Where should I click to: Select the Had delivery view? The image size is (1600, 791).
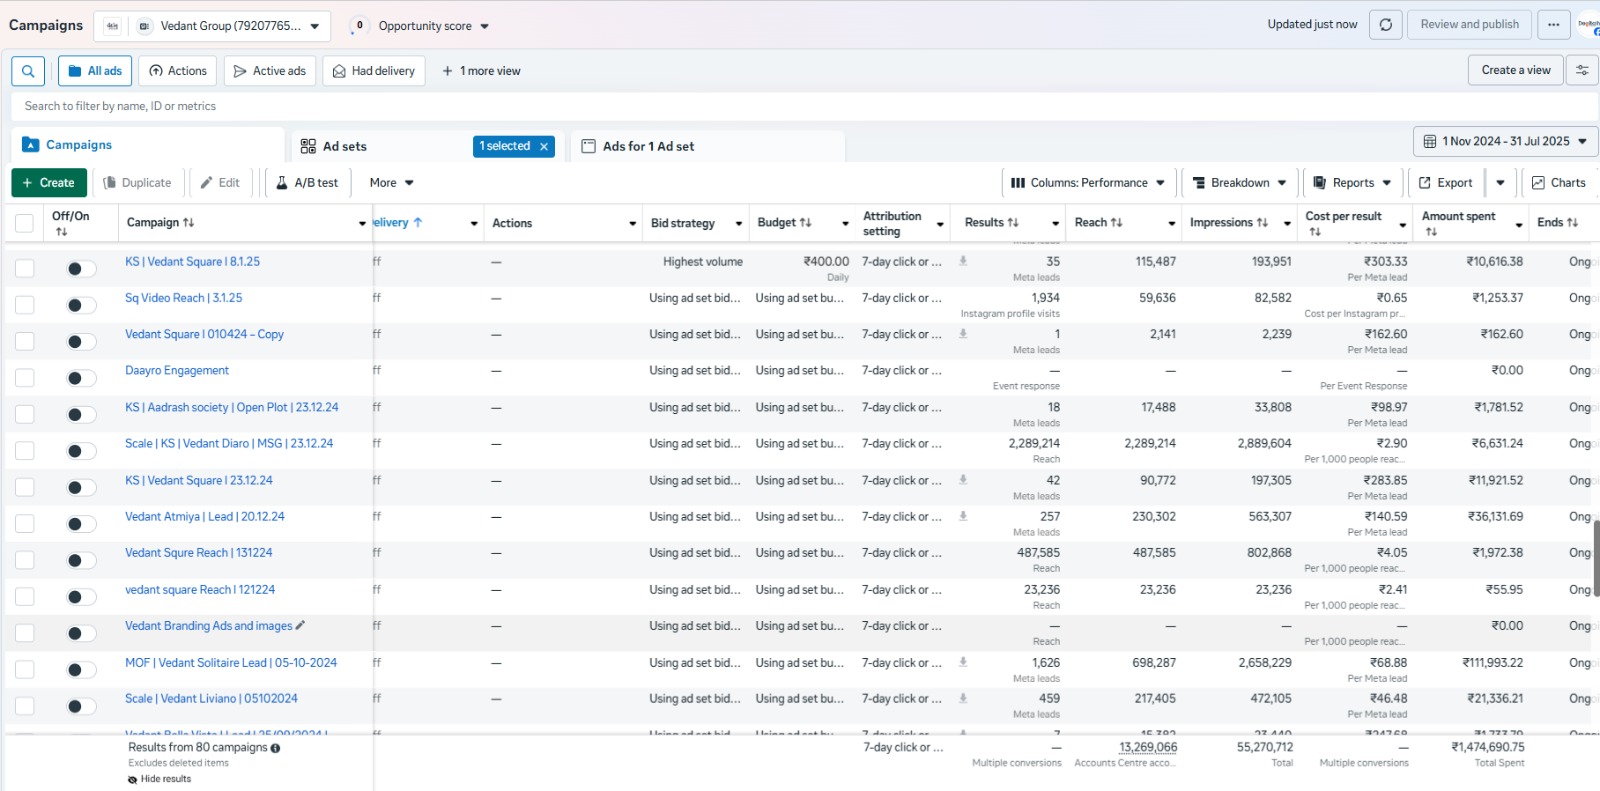(x=374, y=71)
